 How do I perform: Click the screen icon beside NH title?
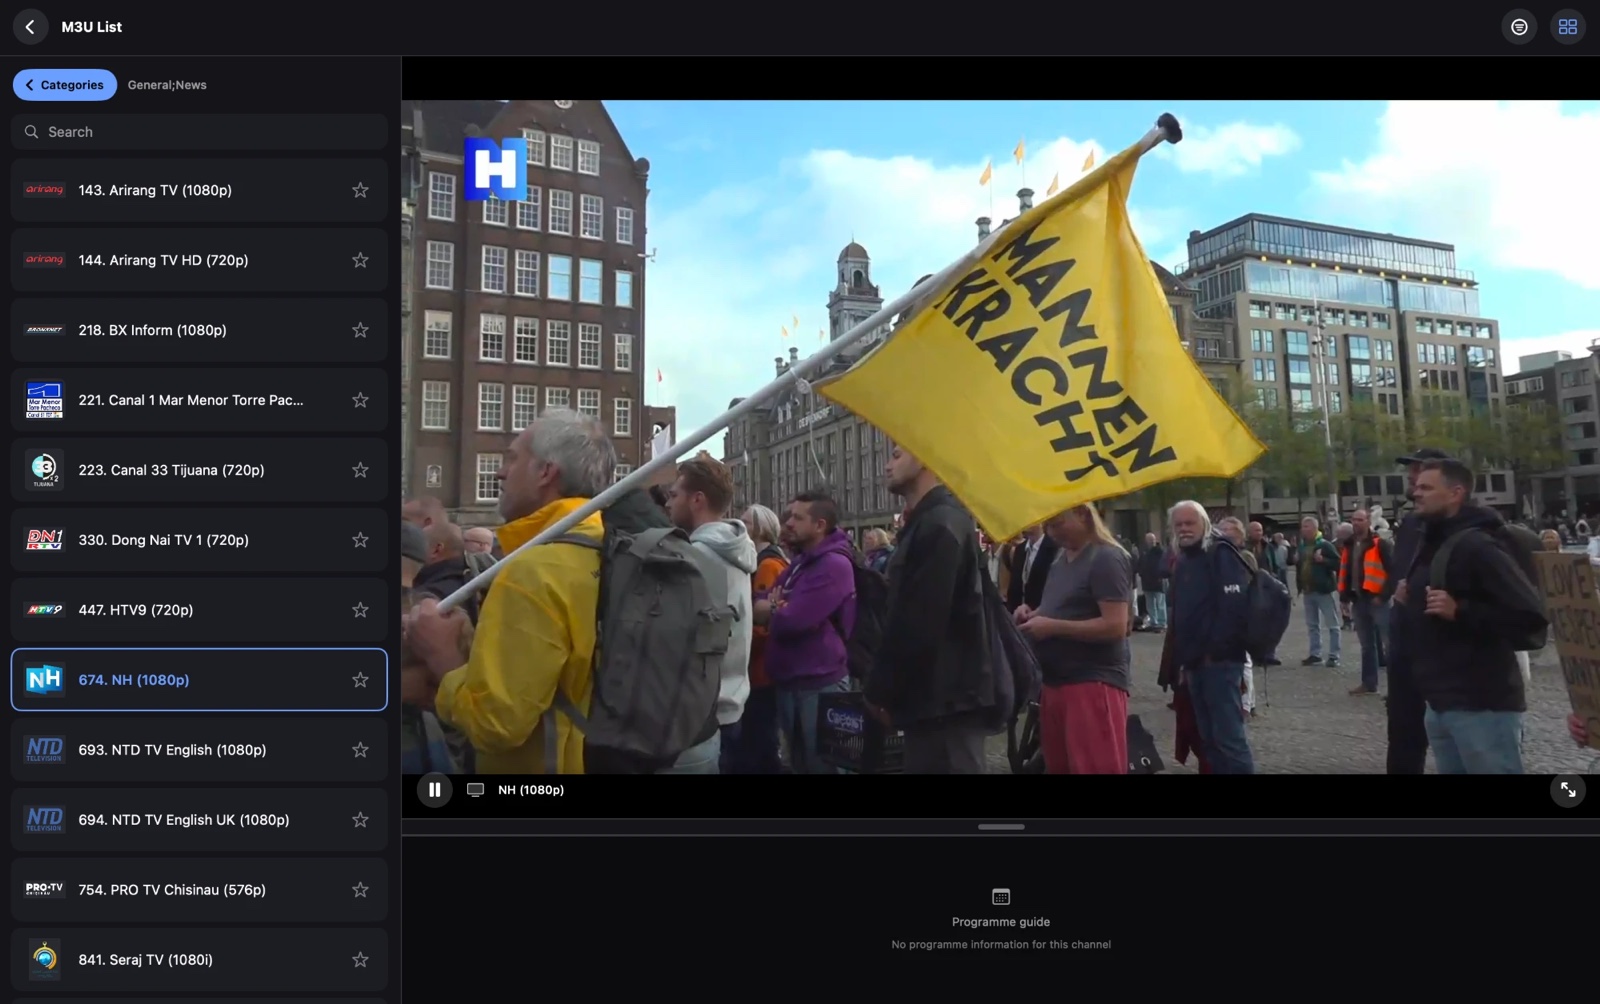point(476,790)
